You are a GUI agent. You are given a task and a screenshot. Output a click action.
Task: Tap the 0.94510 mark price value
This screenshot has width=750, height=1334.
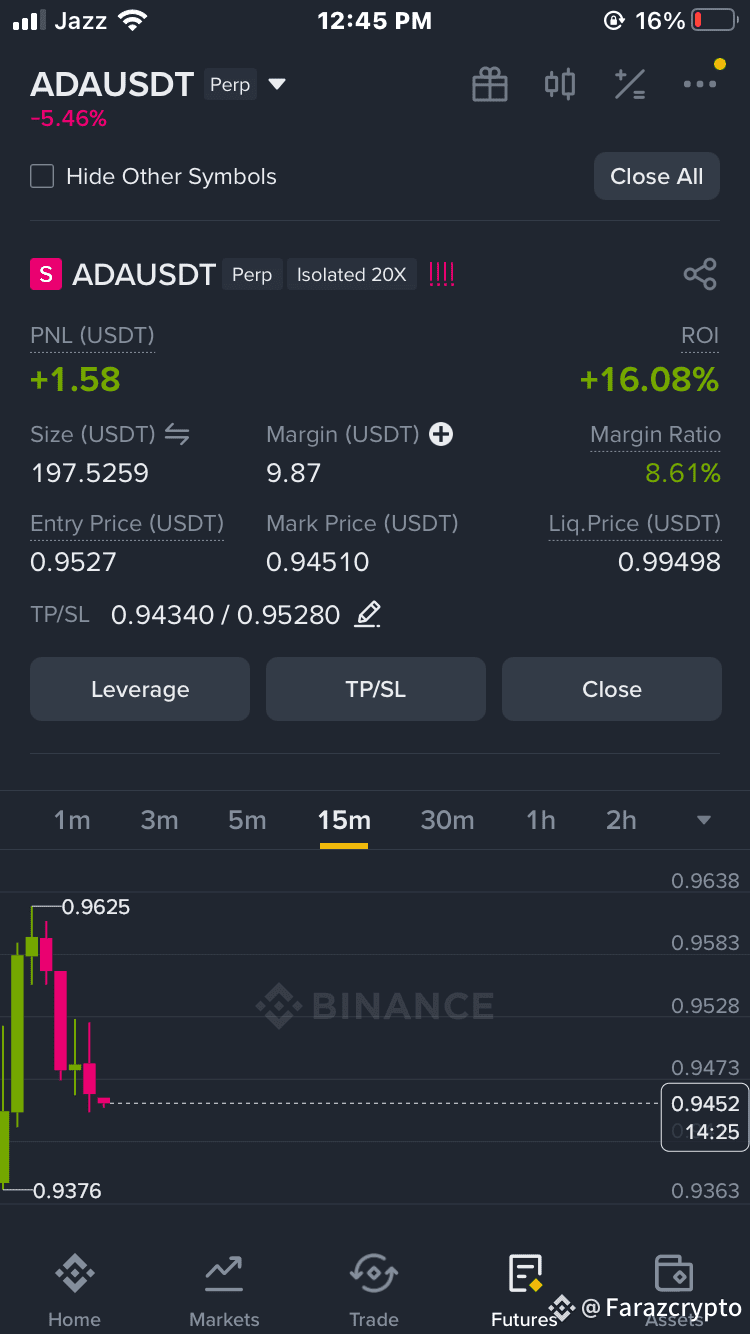[318, 562]
